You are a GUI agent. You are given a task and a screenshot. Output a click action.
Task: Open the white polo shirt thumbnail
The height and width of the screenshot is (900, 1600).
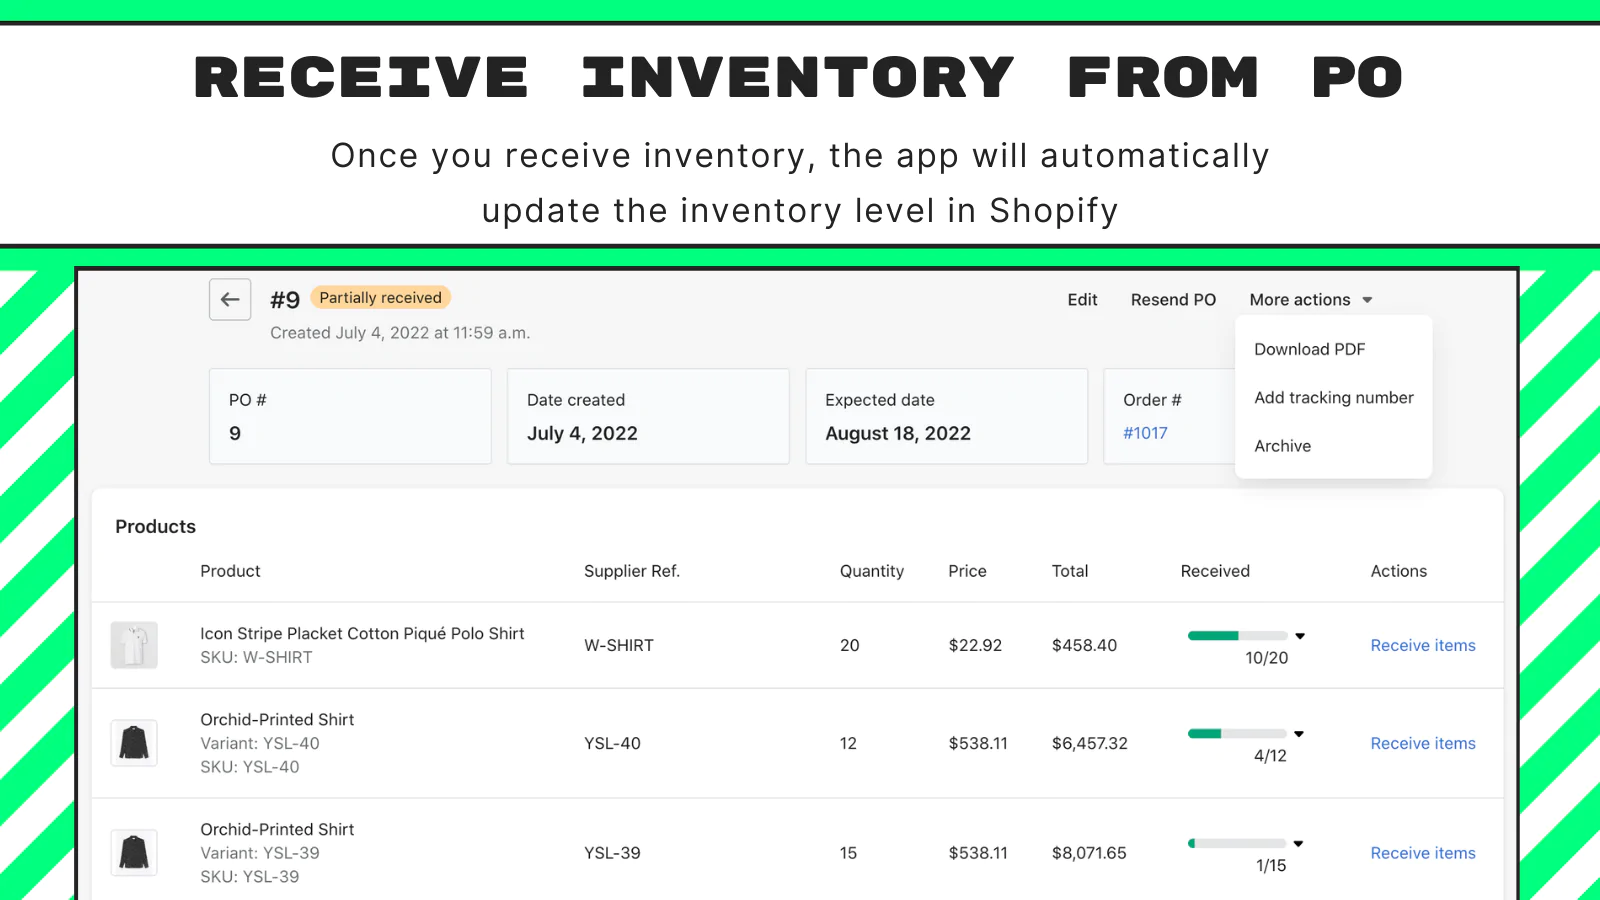pos(134,645)
